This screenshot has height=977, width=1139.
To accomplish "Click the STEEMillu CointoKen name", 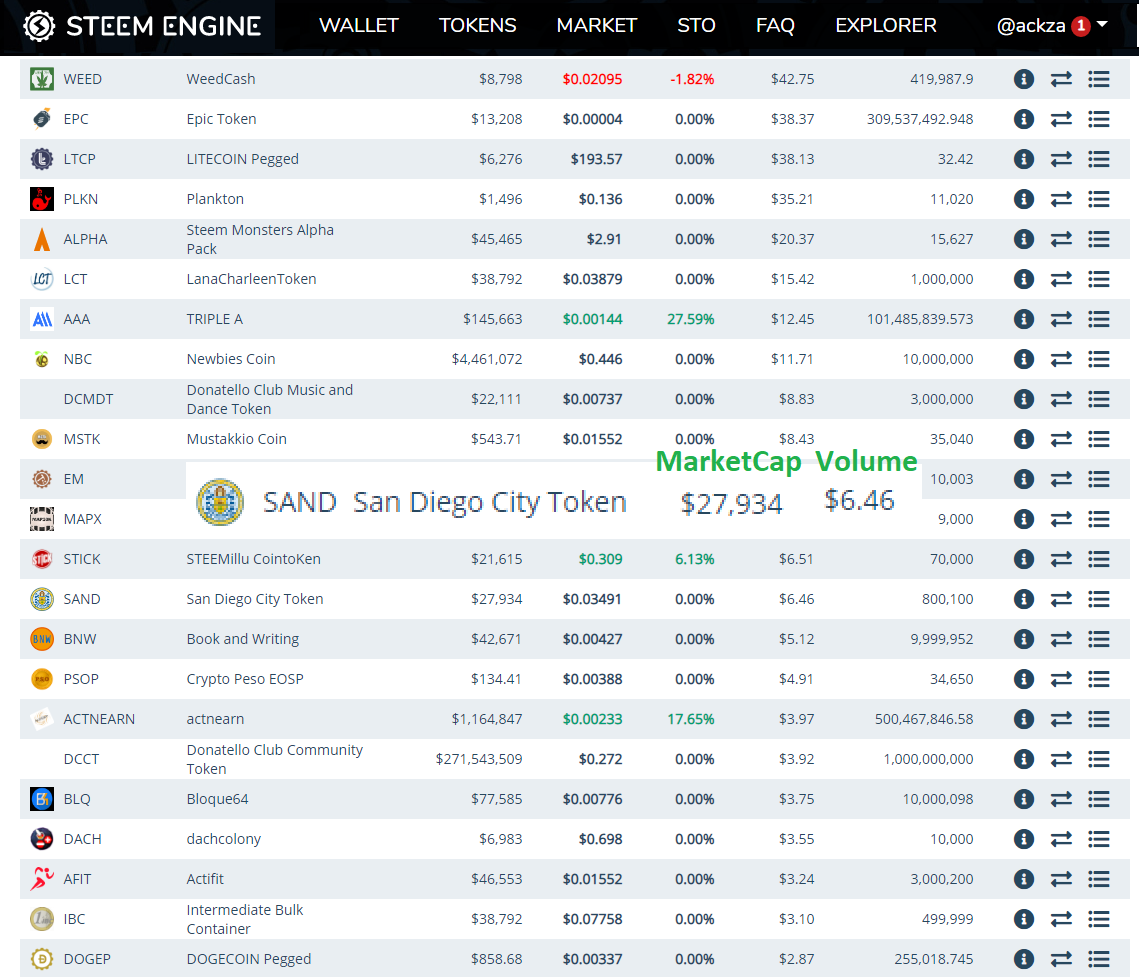I will 254,559.
